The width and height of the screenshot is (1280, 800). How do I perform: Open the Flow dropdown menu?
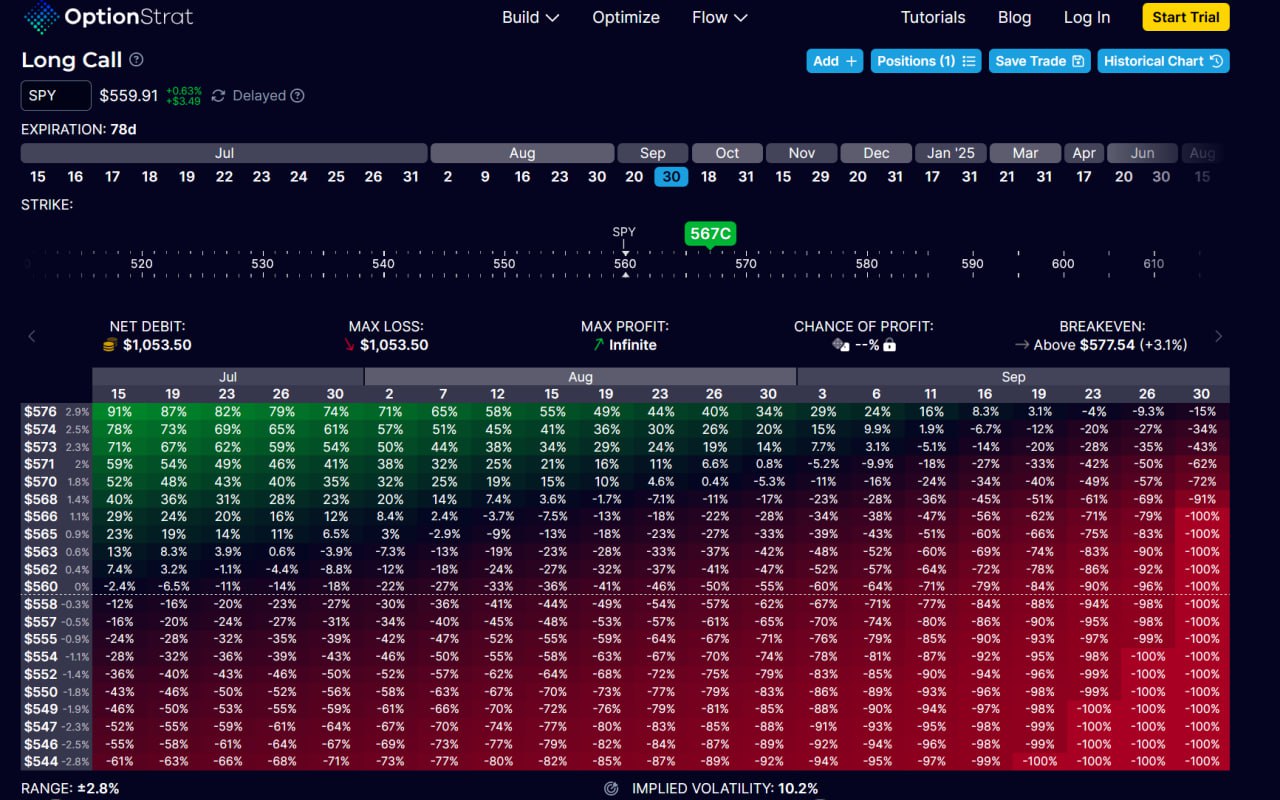(x=719, y=17)
